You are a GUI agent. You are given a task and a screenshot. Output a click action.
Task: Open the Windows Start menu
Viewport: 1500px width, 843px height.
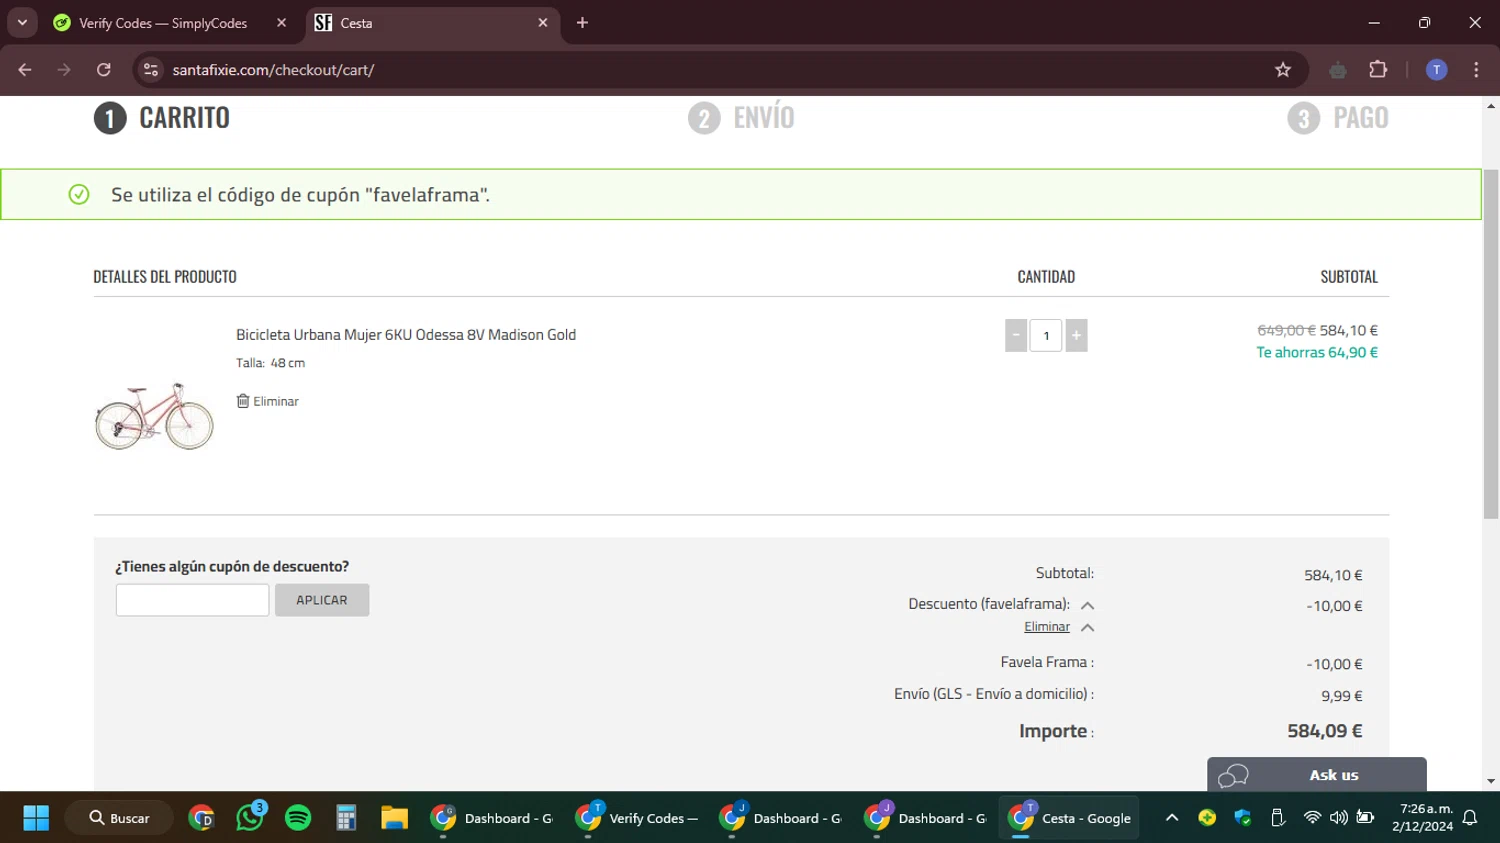pos(36,818)
